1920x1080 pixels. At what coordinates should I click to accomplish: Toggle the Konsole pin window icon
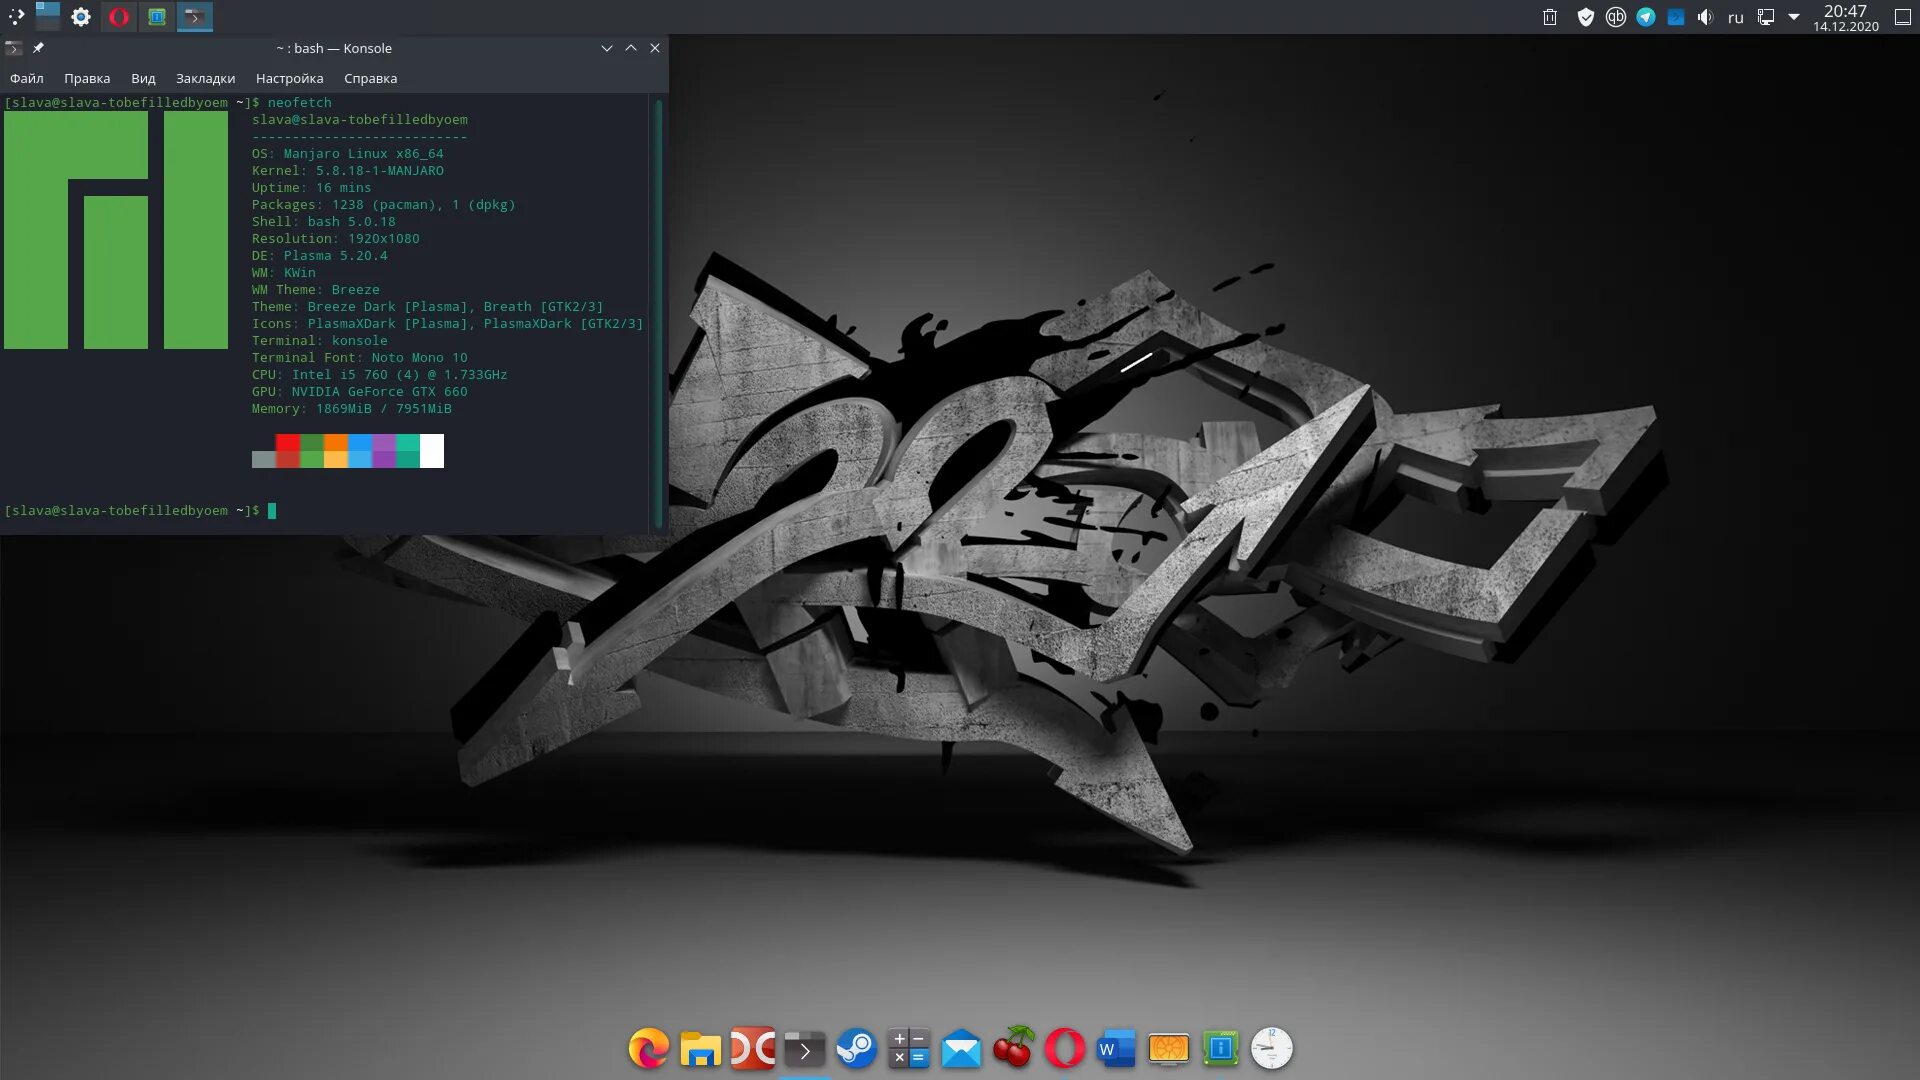point(38,48)
